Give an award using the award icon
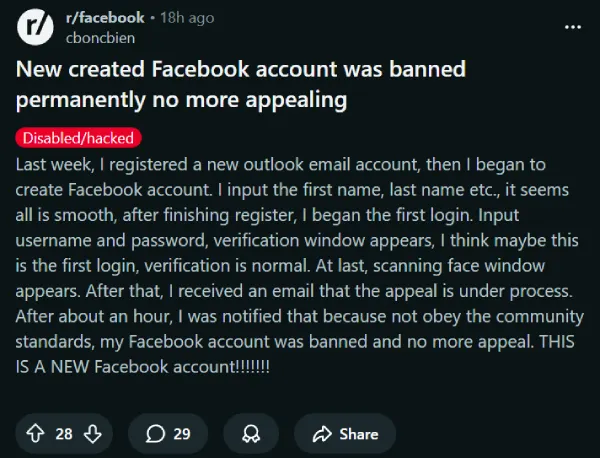 [x=250, y=433]
